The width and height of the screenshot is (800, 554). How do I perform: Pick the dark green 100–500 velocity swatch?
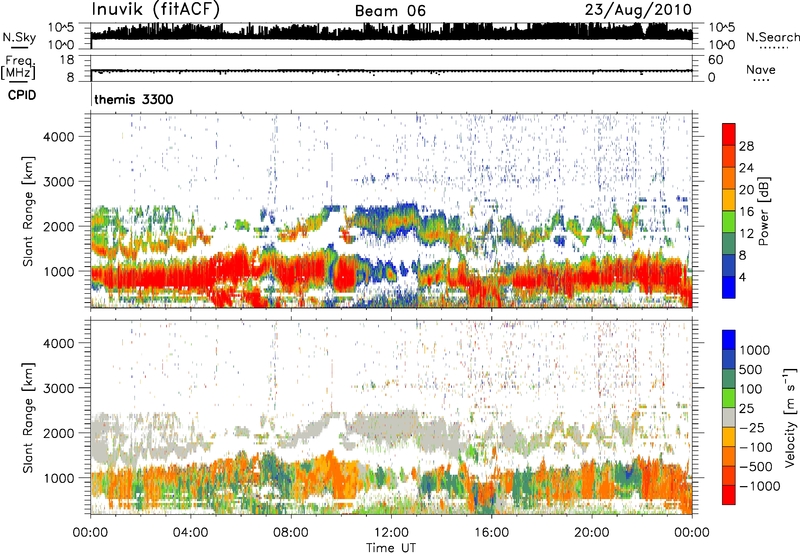(729, 379)
